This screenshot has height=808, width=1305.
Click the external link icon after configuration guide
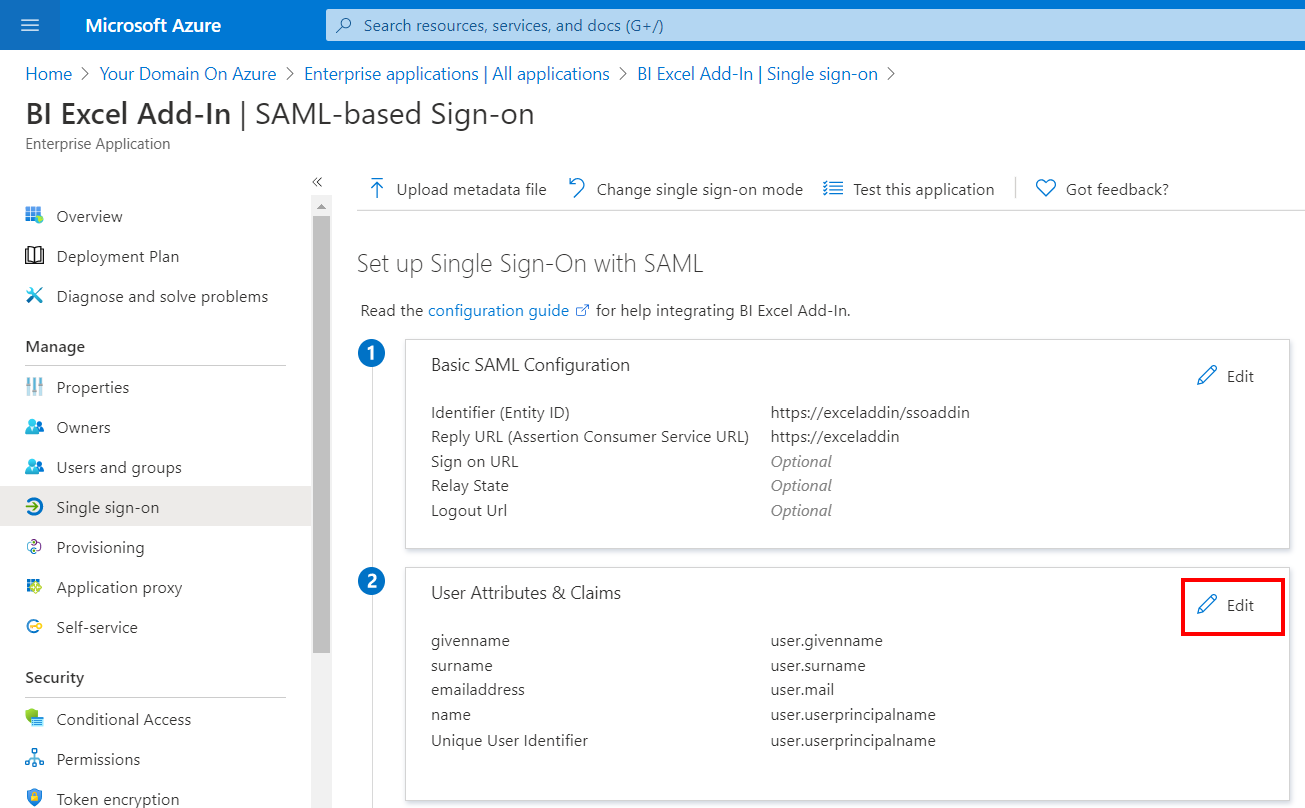click(582, 311)
